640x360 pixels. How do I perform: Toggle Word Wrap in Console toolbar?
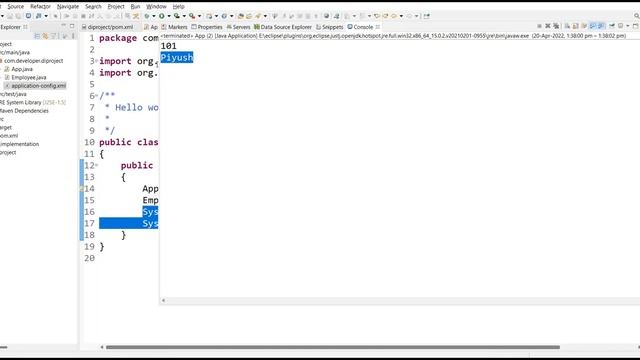pyautogui.click(x=584, y=26)
